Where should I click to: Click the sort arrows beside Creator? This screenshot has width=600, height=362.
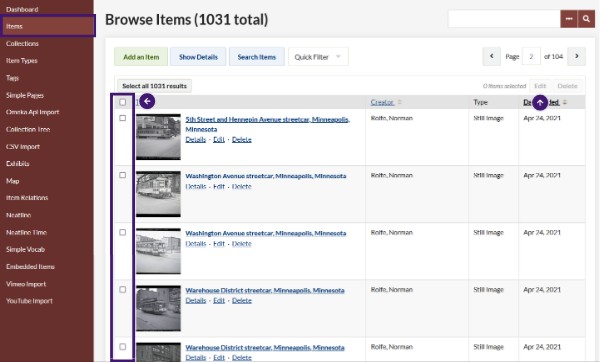(399, 102)
